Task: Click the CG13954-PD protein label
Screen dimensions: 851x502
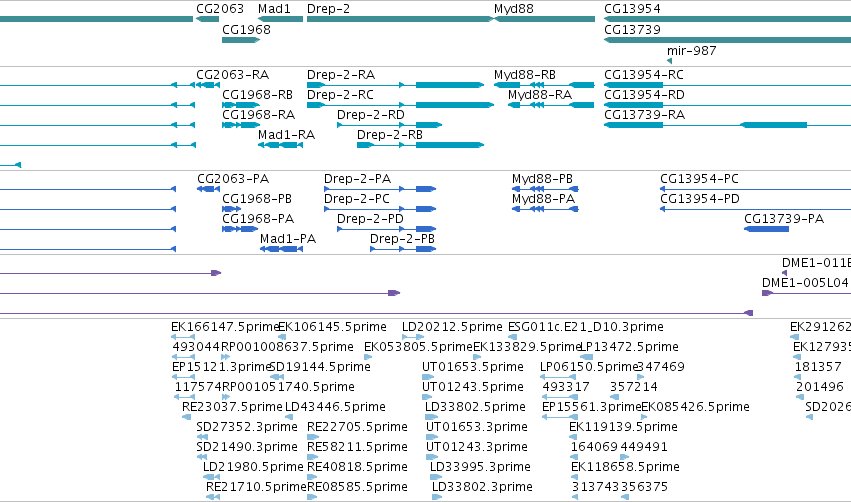Action: click(700, 199)
